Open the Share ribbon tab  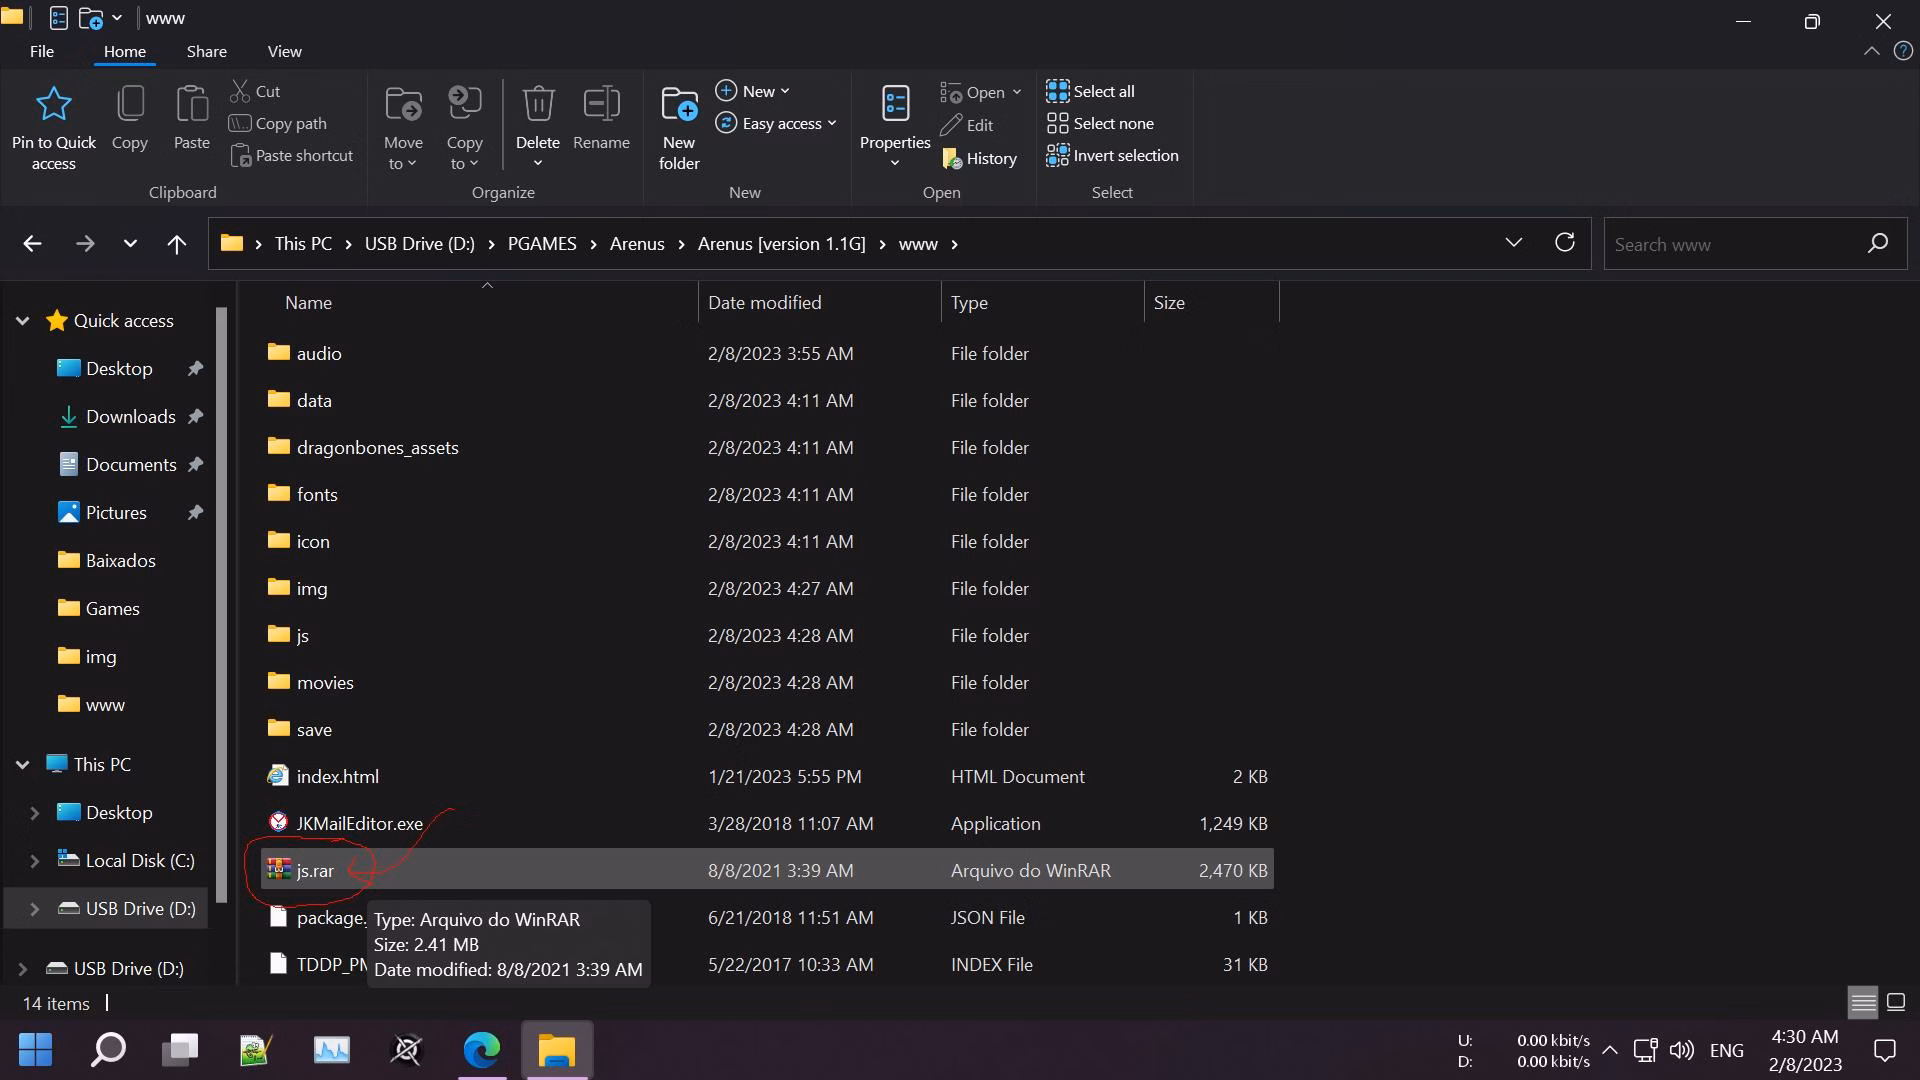click(x=206, y=51)
